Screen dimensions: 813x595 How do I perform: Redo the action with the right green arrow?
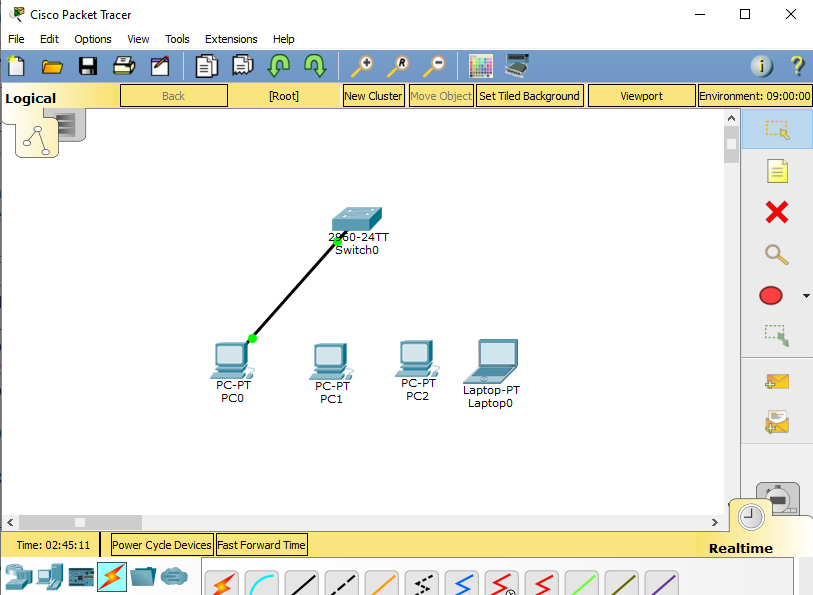point(315,66)
